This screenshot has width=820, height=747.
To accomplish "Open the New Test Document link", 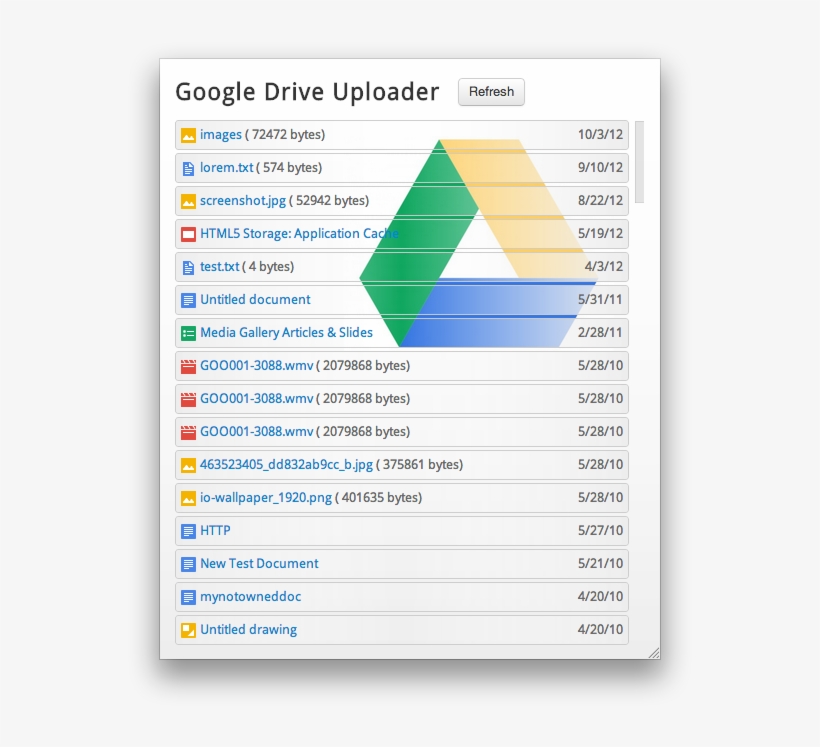I will pyautogui.click(x=259, y=563).
